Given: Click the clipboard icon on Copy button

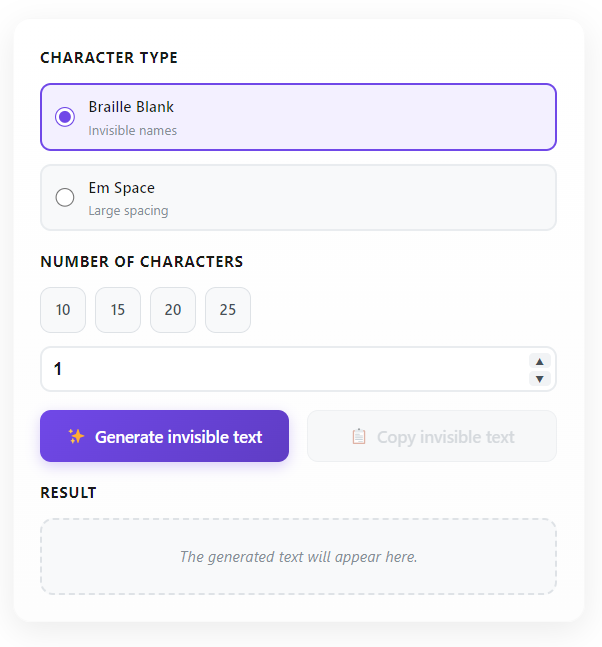Looking at the screenshot, I should 359,437.
